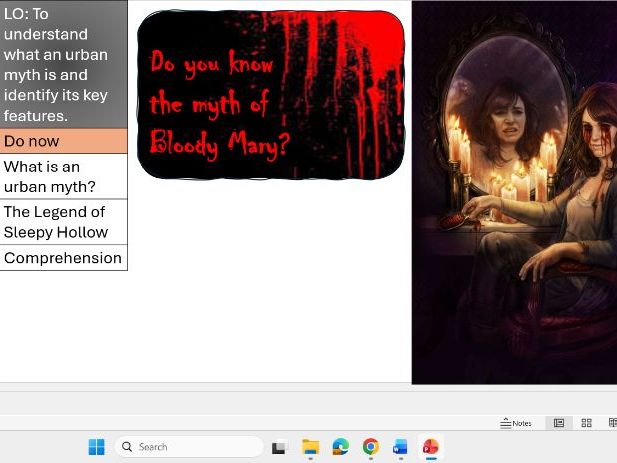Switch to Normal view icon
Screen dimensions: 617x463
coord(559,423)
